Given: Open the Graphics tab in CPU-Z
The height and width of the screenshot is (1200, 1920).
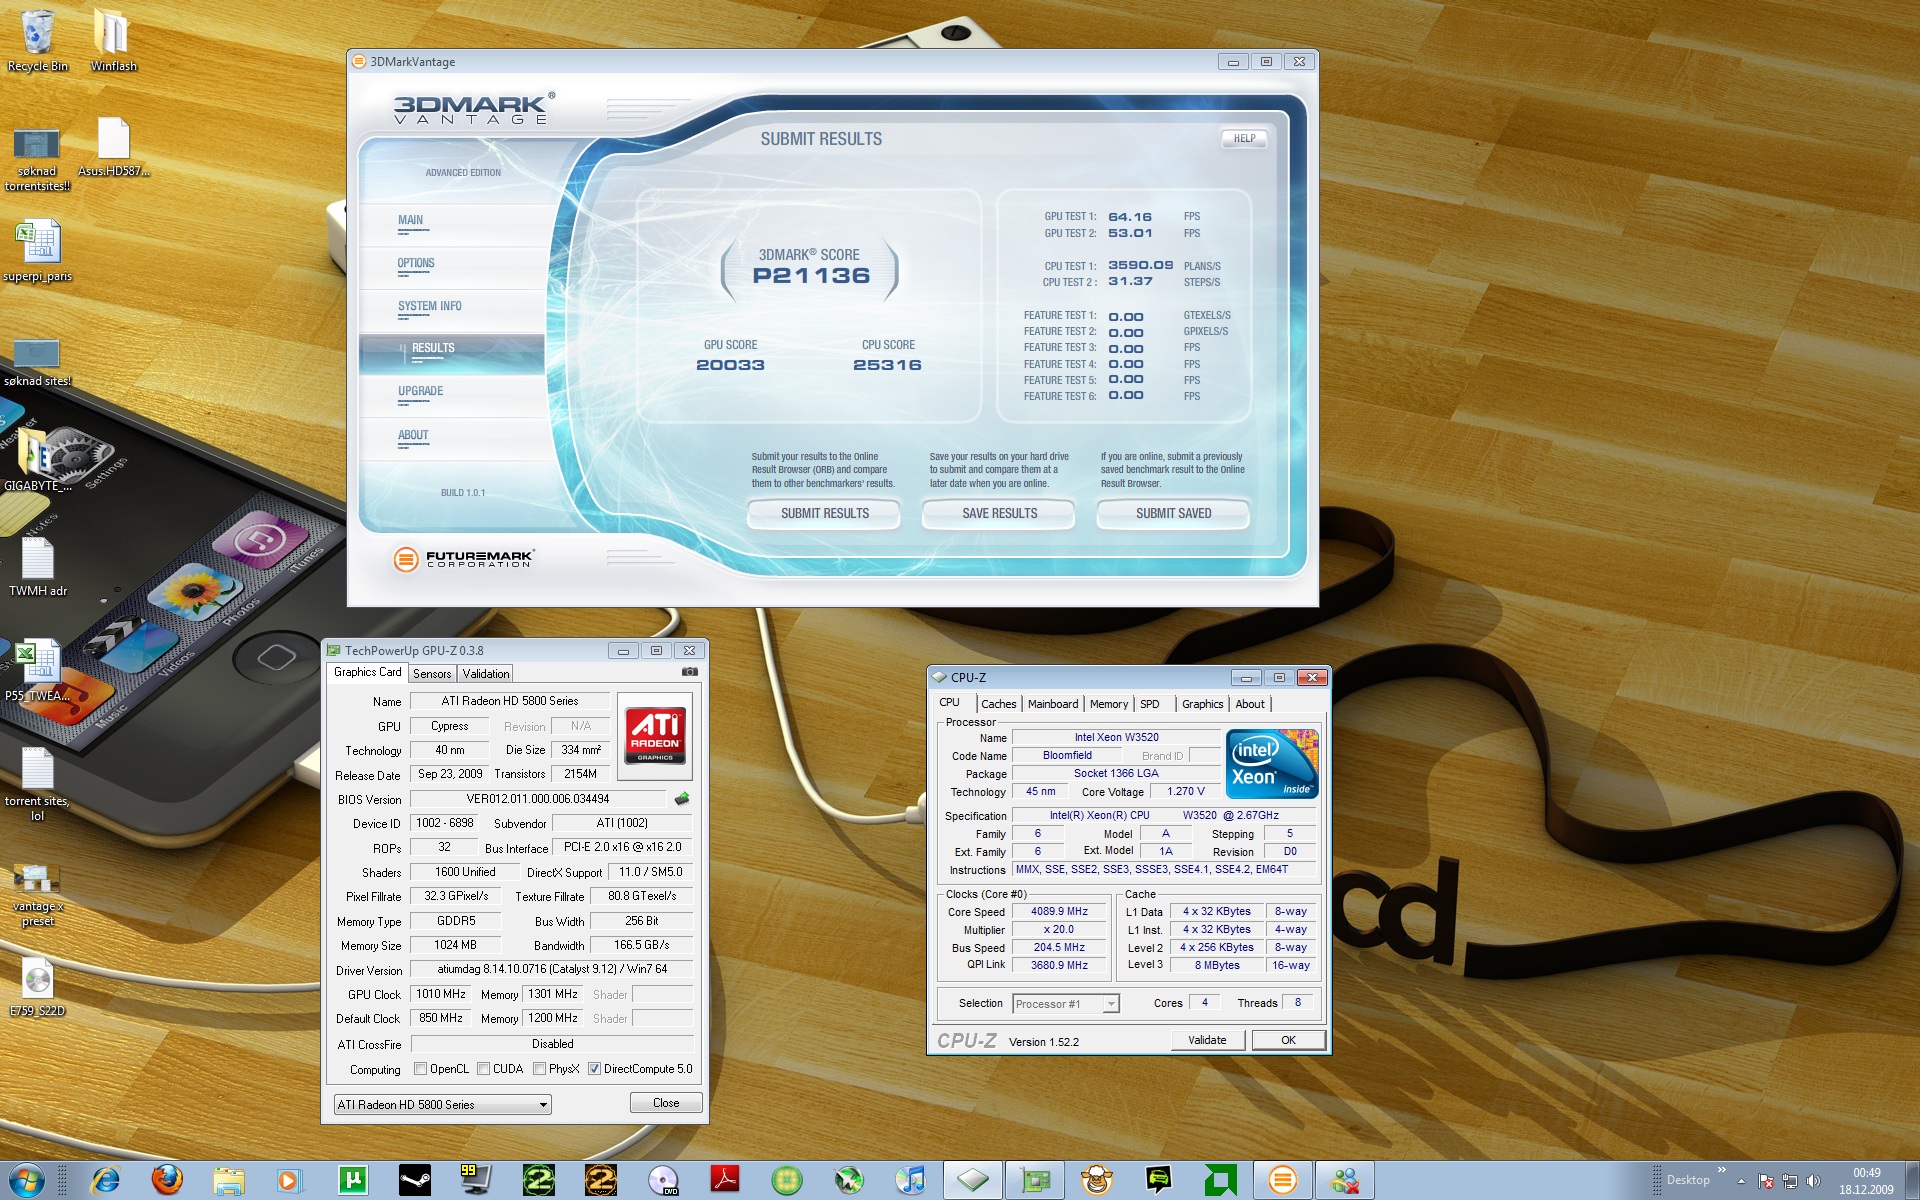Looking at the screenshot, I should (1202, 704).
